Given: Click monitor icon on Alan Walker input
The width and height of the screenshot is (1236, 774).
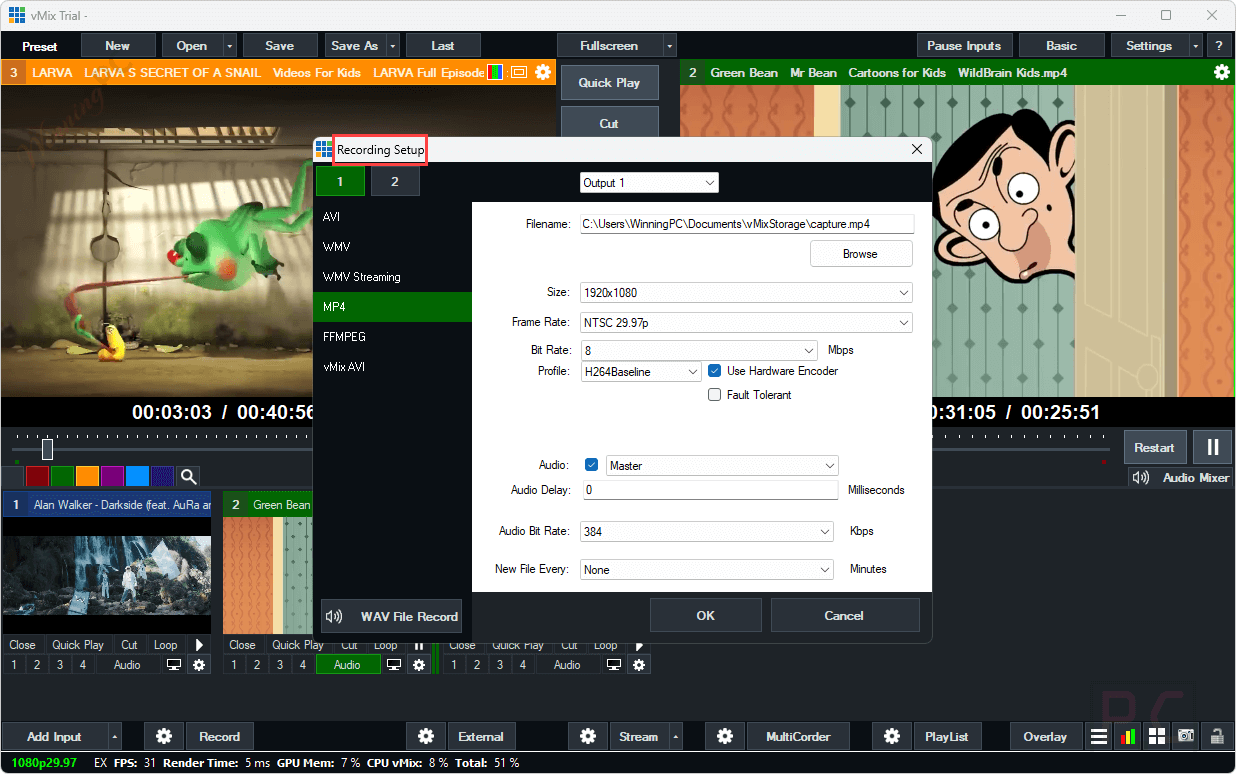Looking at the screenshot, I should tap(174, 665).
